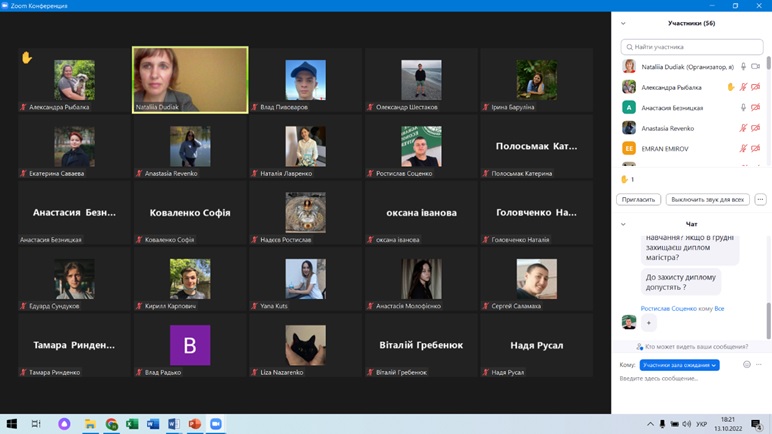Click the raised hand count icon
The width and height of the screenshot is (772, 434).
(624, 179)
